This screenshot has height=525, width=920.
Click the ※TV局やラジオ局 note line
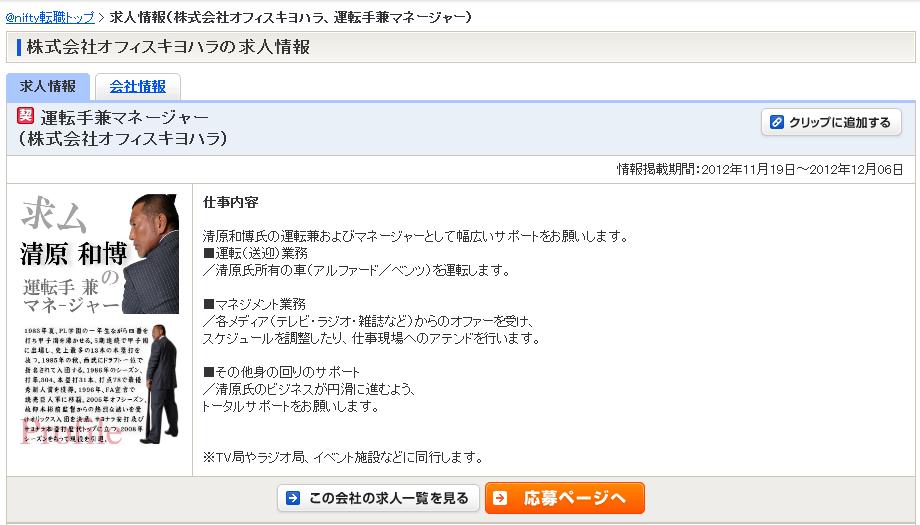point(343,457)
